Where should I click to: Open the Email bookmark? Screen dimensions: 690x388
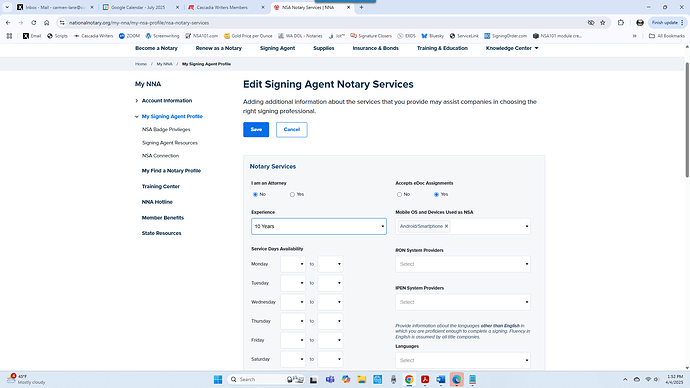pos(32,36)
